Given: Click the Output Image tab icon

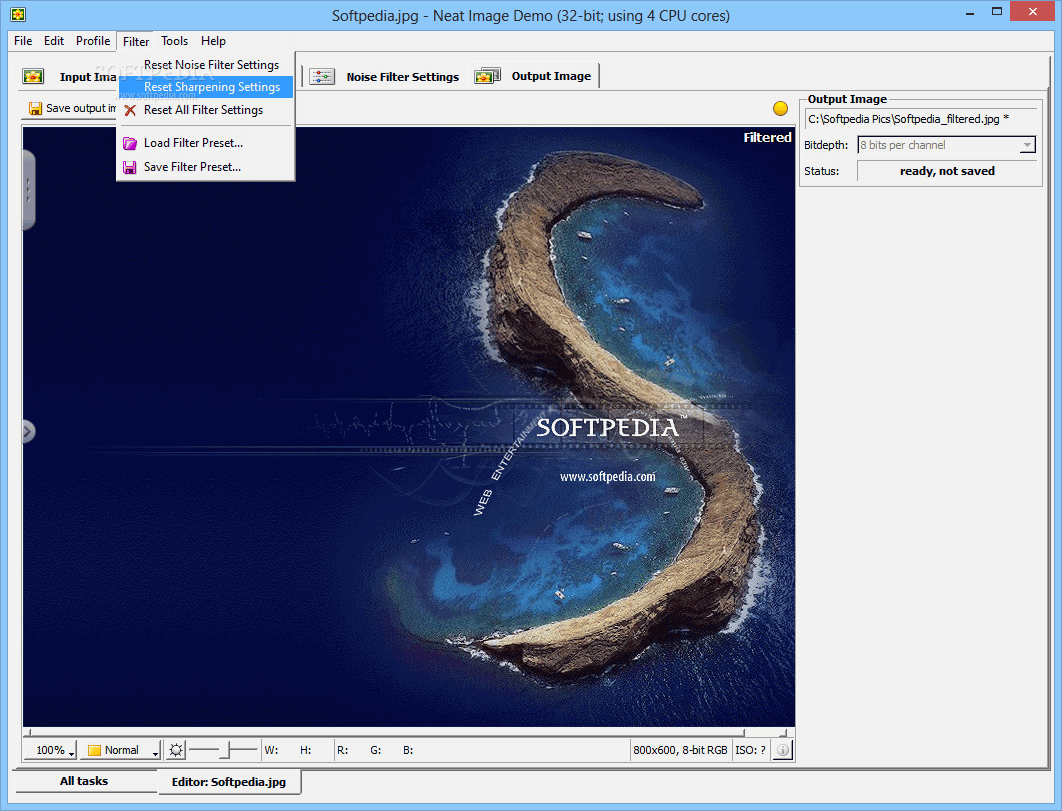Looking at the screenshot, I should [x=487, y=76].
